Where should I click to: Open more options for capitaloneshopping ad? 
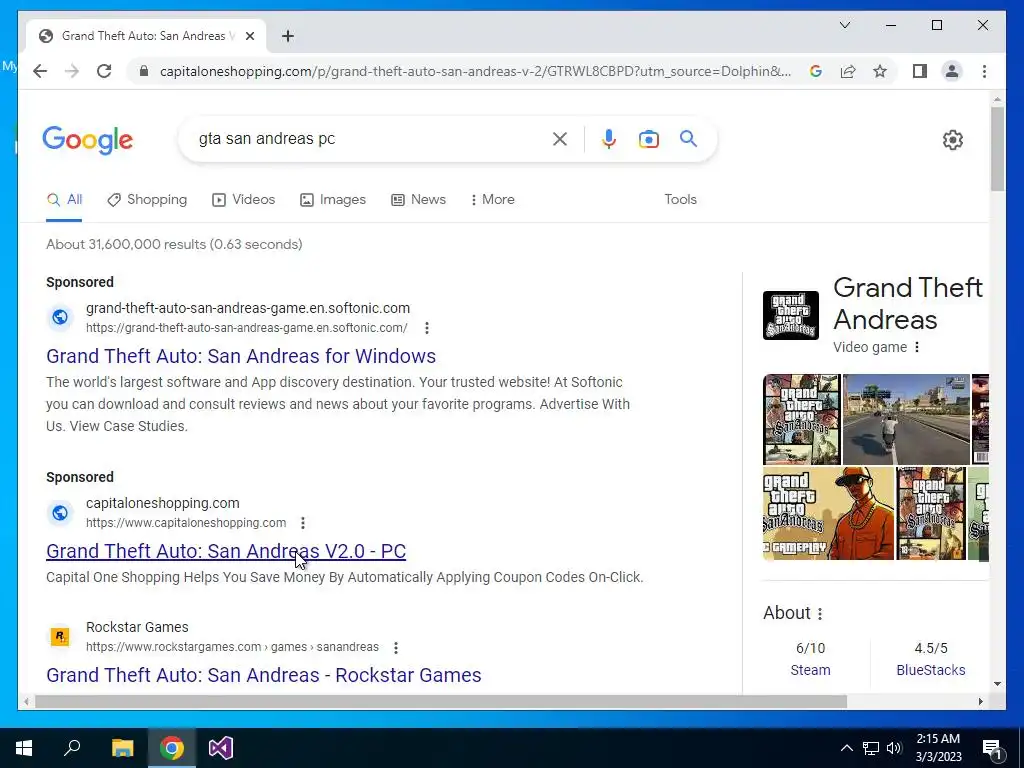[302, 522]
